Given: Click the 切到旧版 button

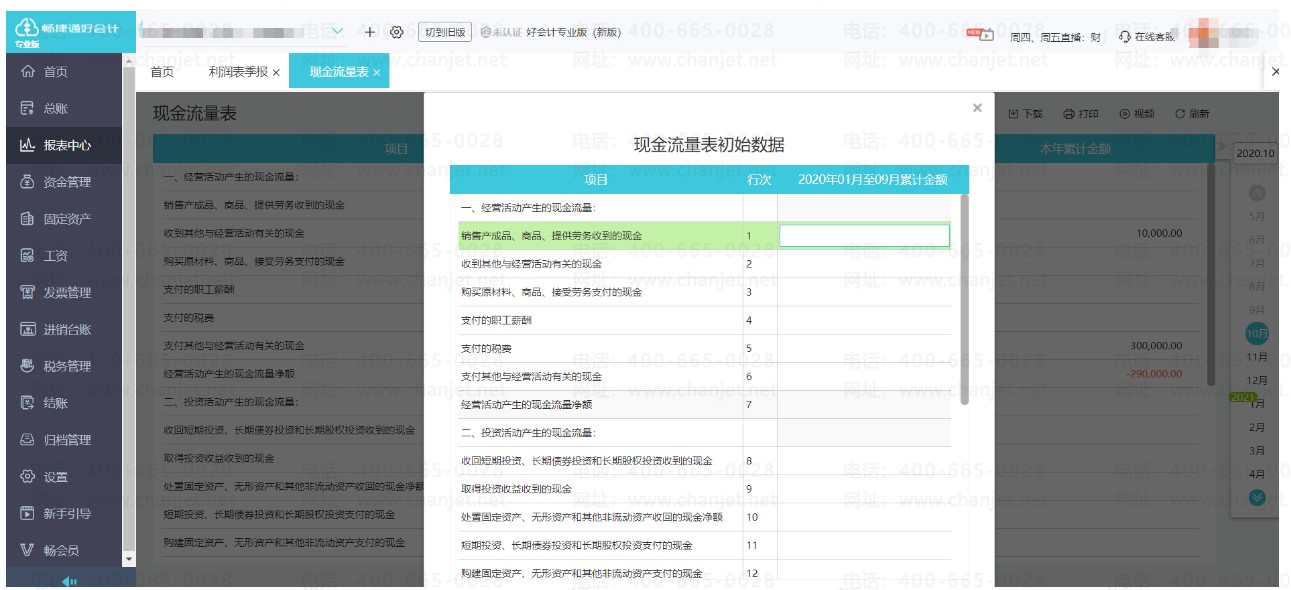Looking at the screenshot, I should pos(444,32).
